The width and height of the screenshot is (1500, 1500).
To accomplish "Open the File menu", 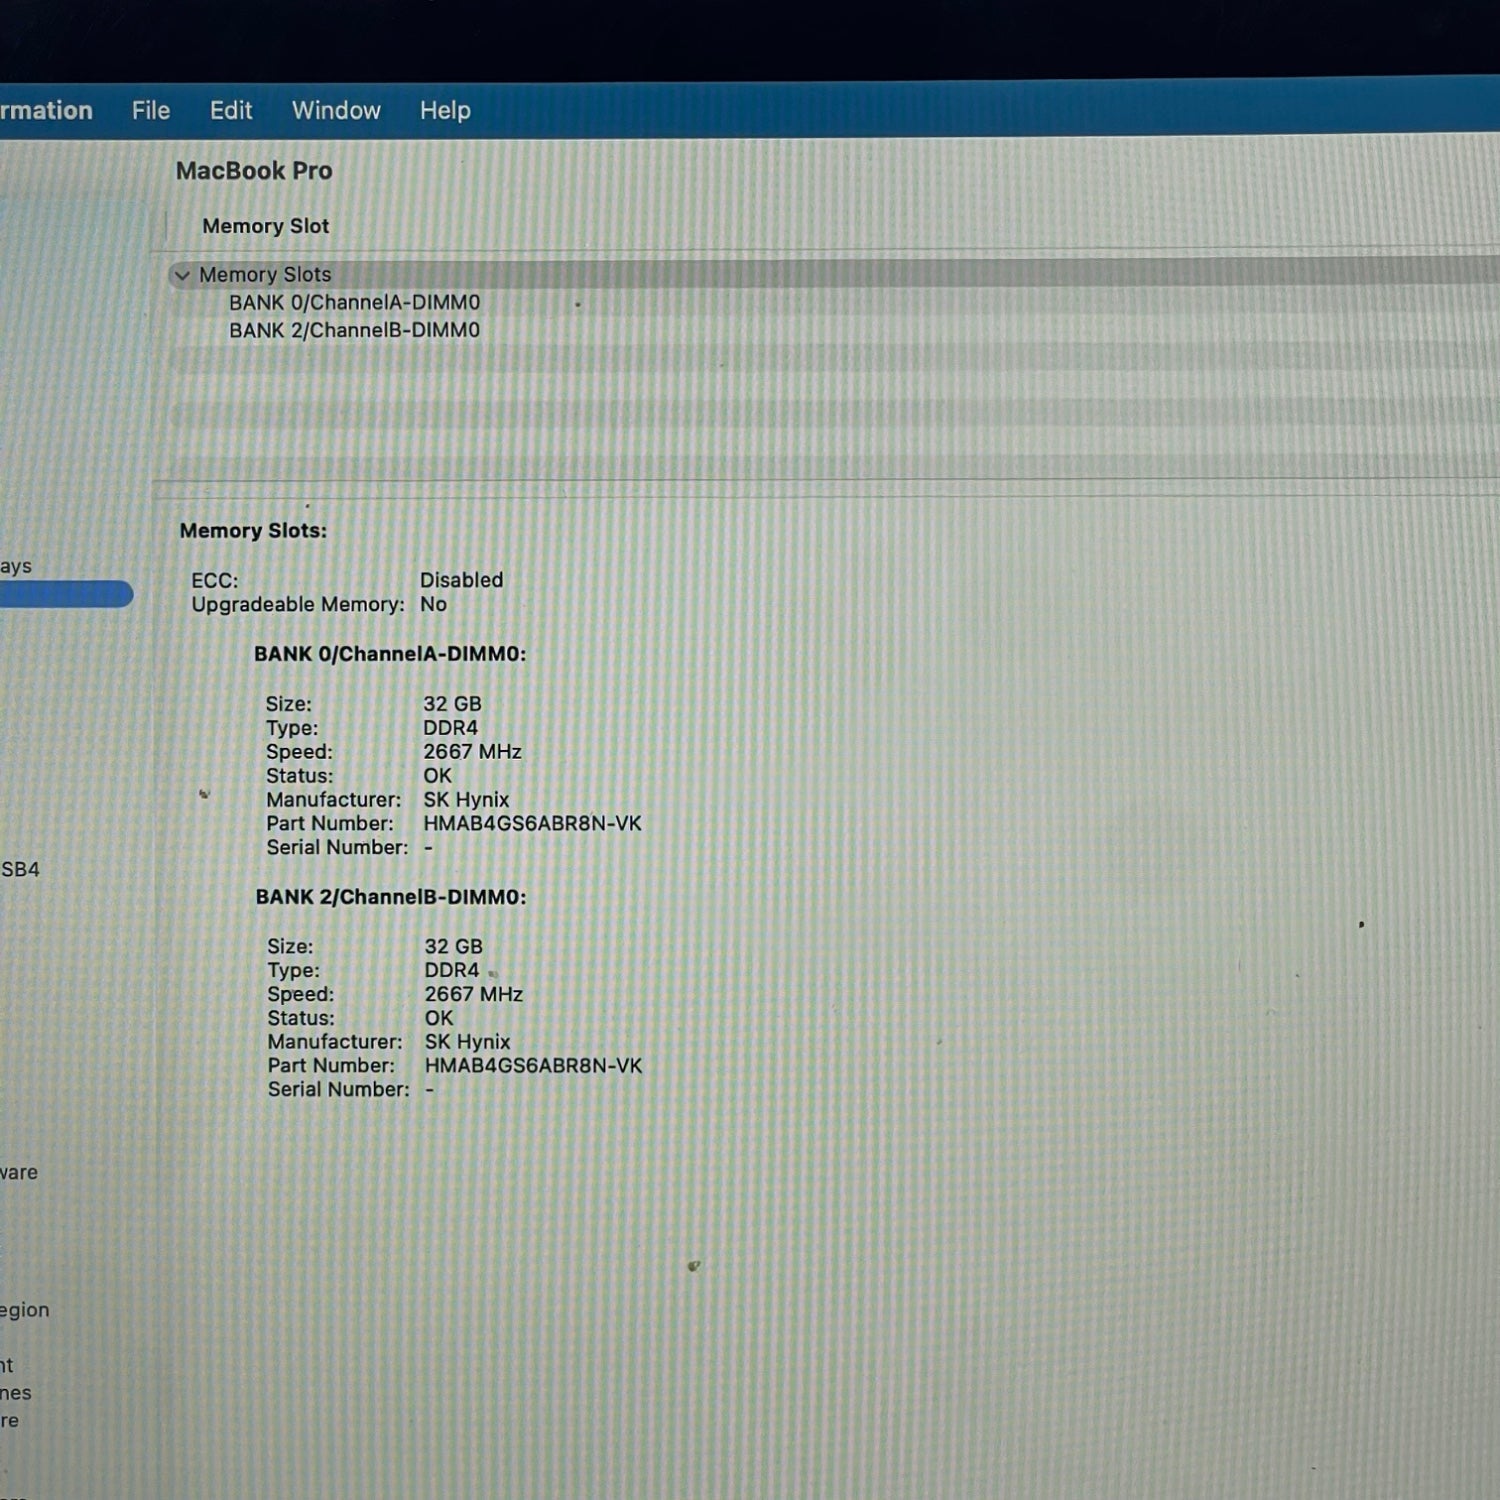I will 151,110.
